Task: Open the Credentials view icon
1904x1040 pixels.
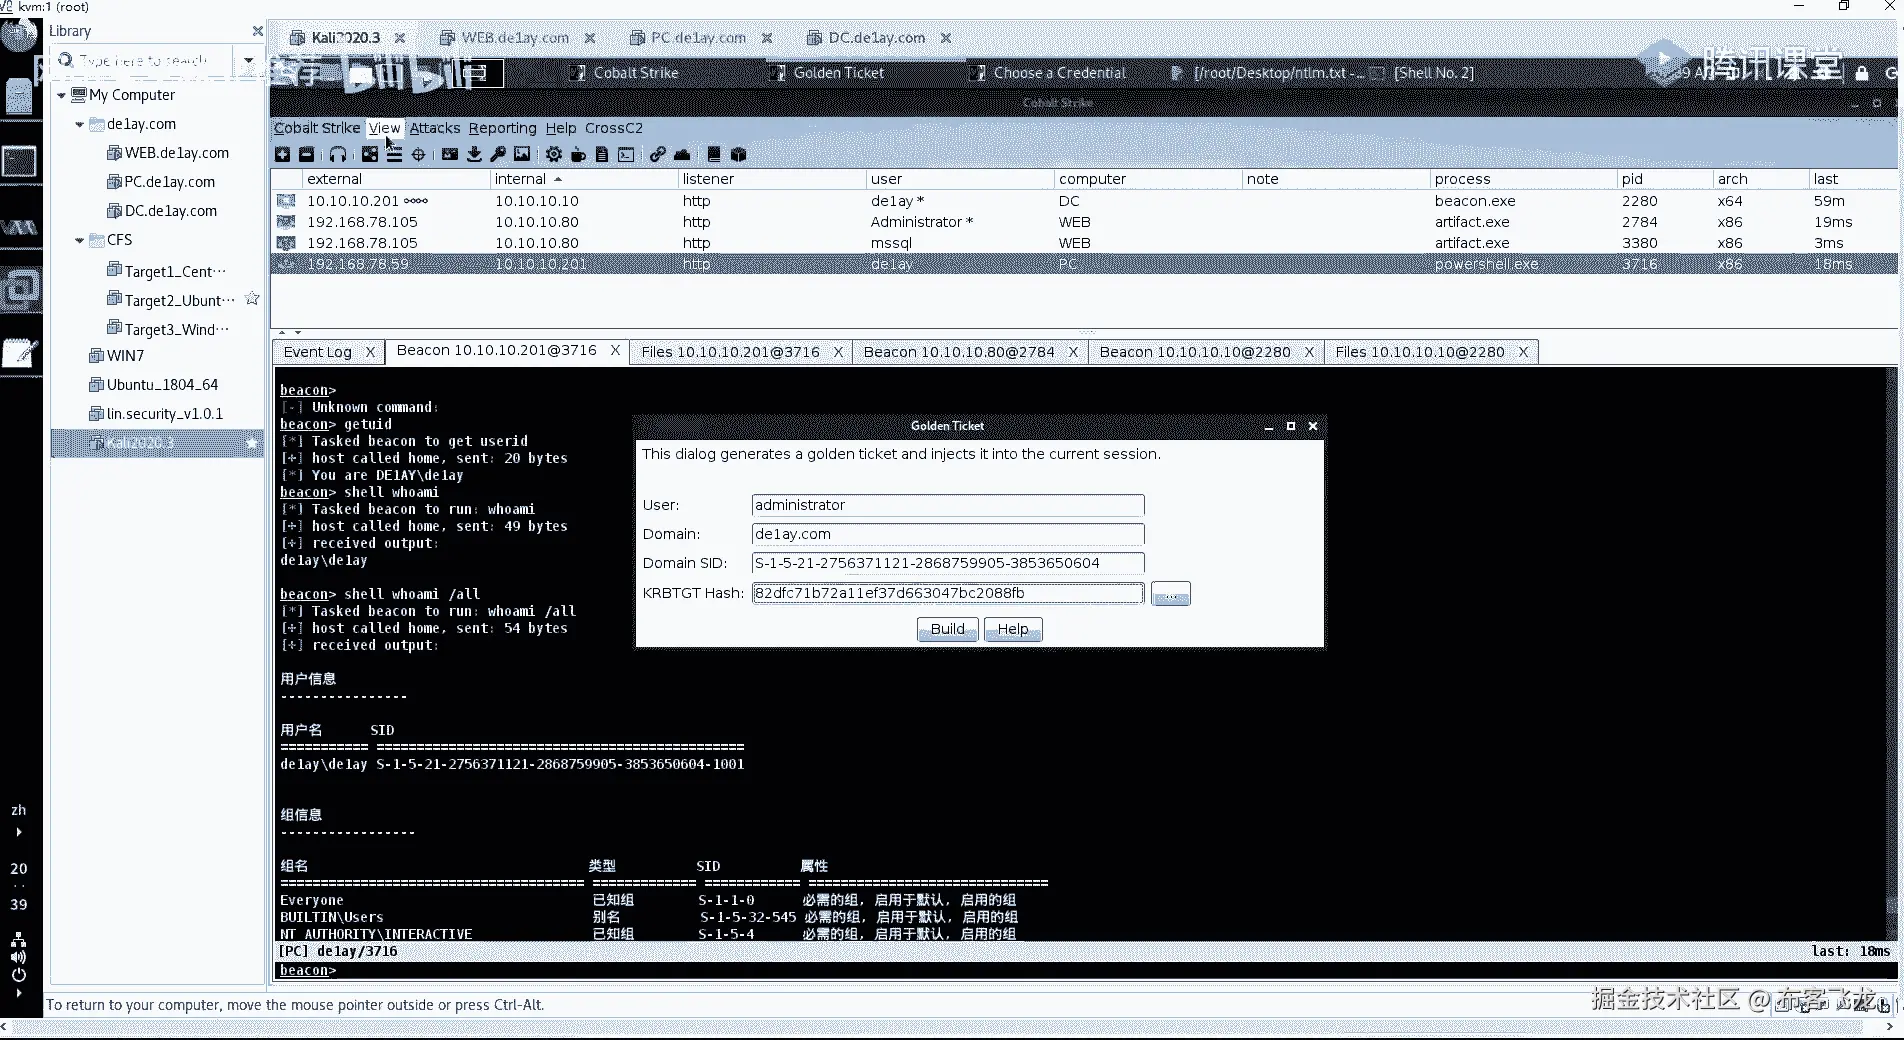Action: pos(450,154)
